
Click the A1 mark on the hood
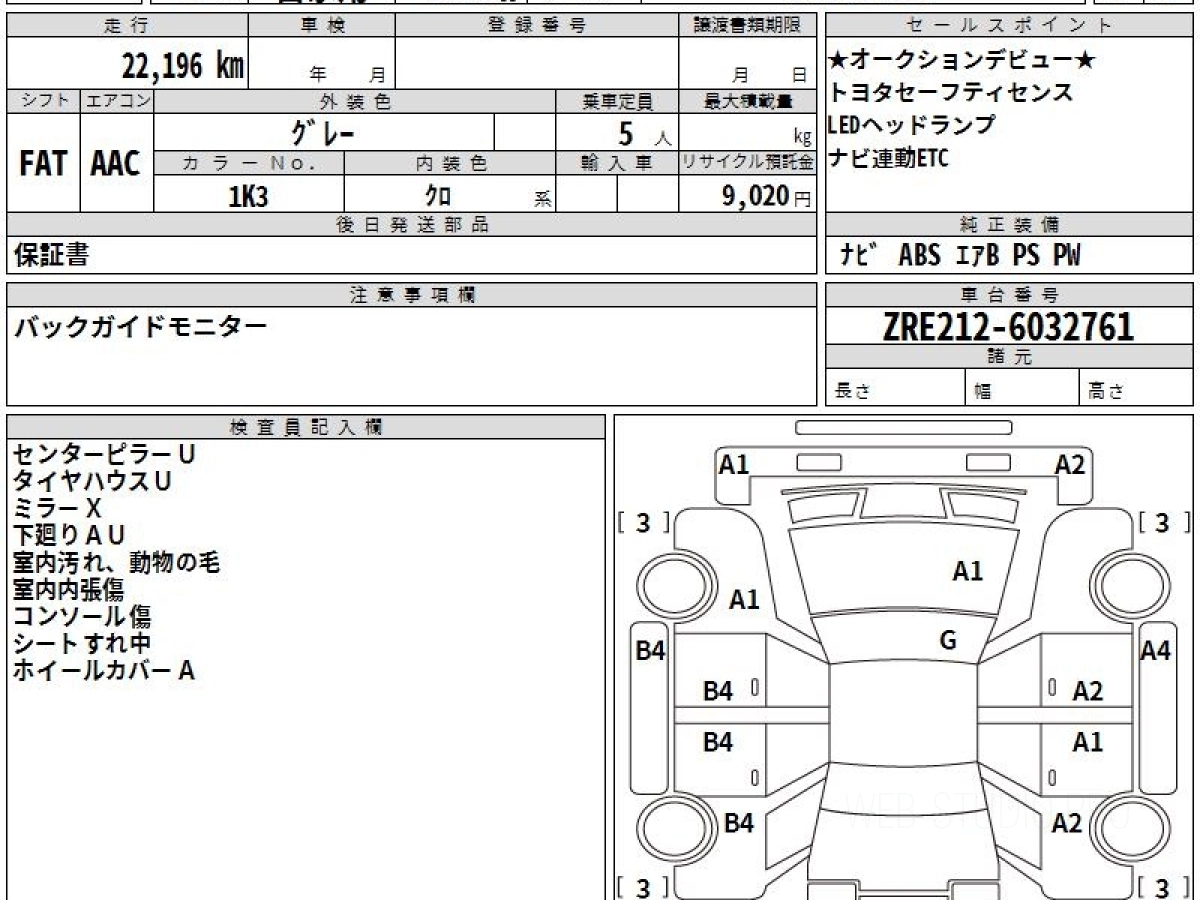967,572
